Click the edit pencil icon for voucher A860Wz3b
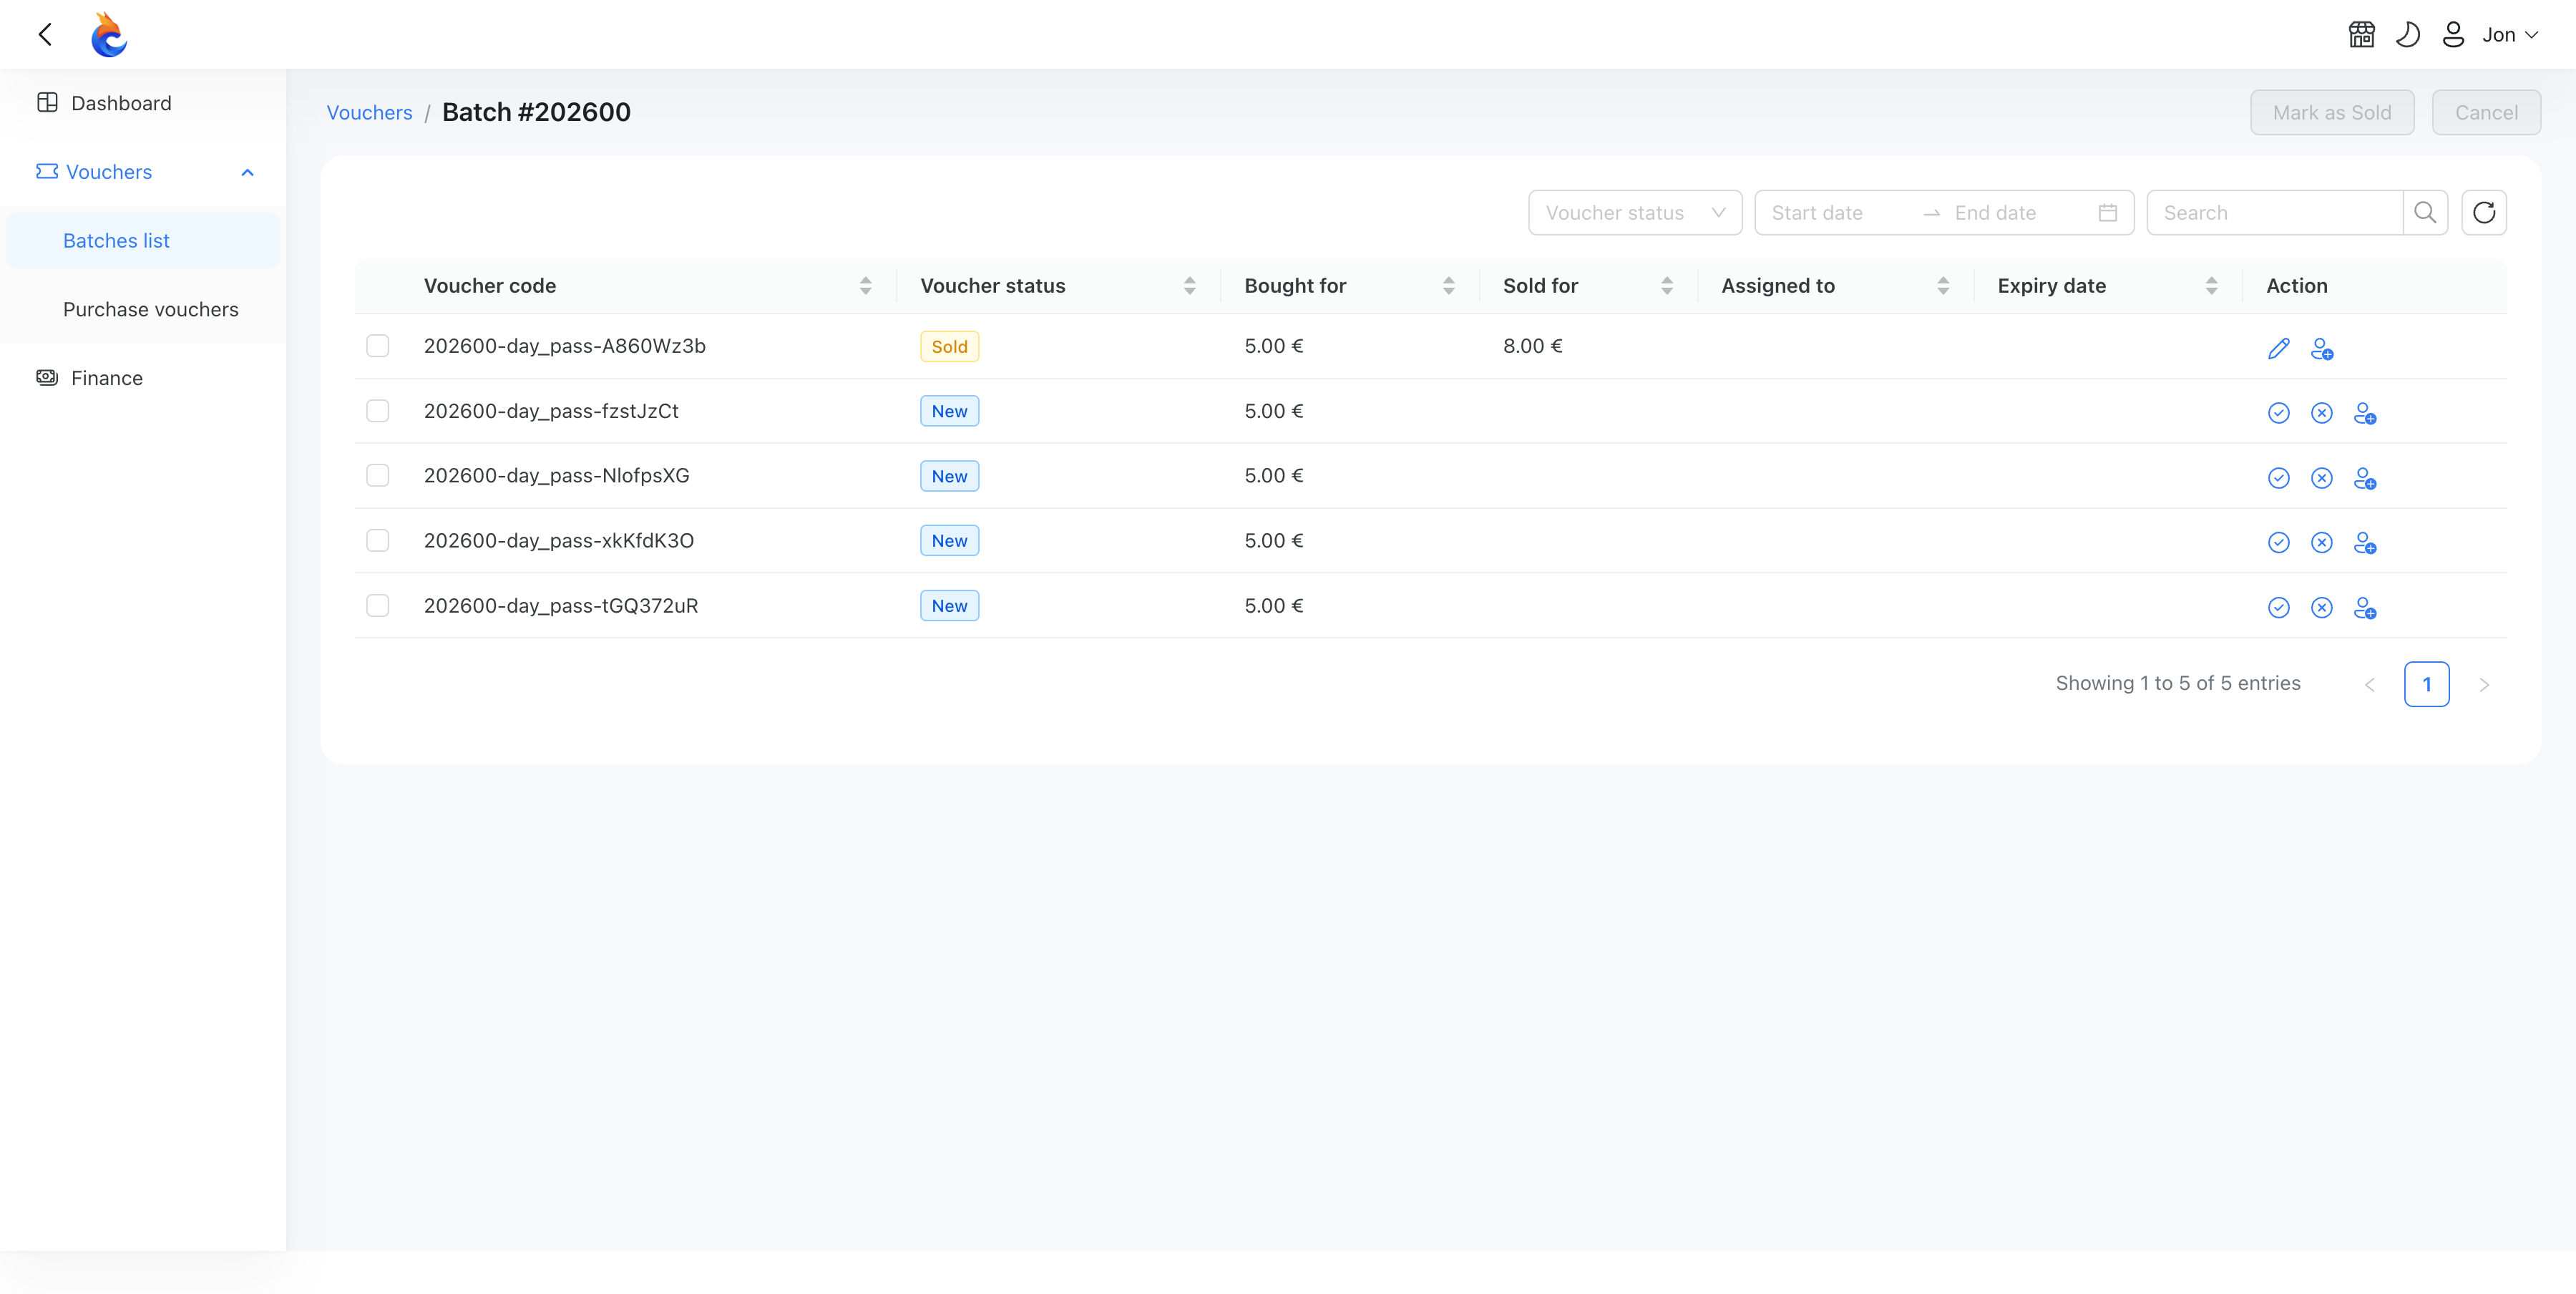The width and height of the screenshot is (2576, 1294). point(2278,348)
